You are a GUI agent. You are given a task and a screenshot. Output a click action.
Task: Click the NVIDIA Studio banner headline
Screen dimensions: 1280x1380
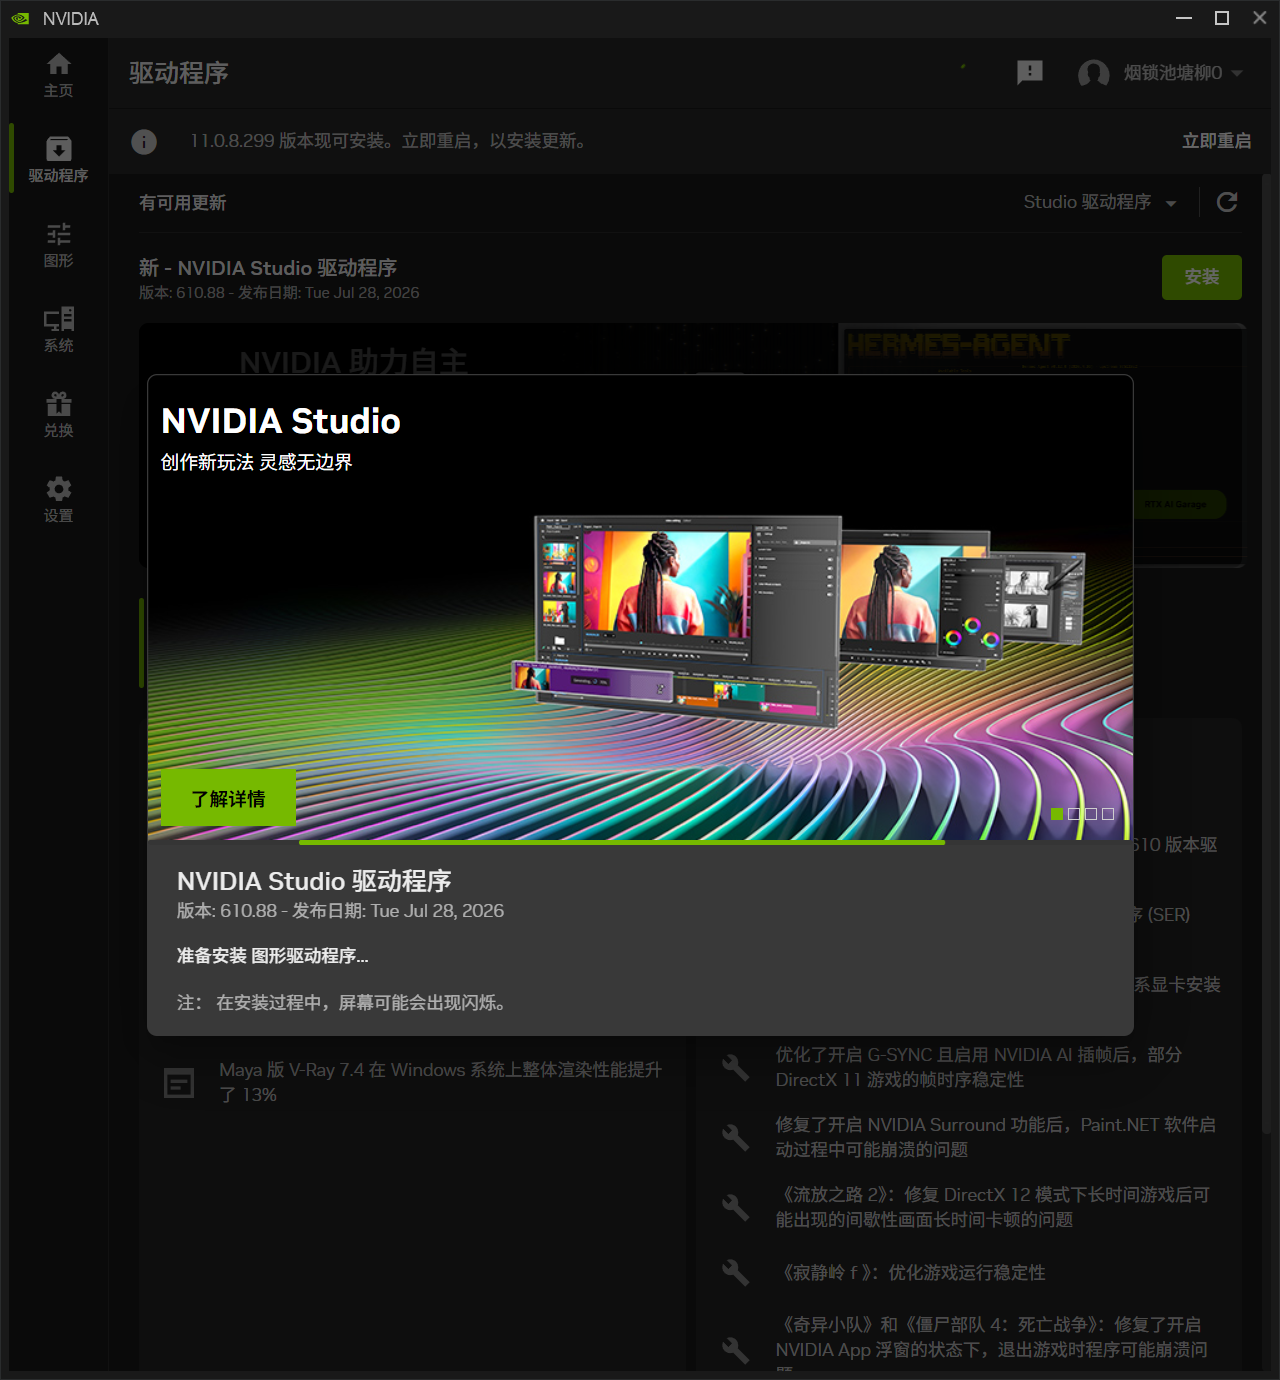281,421
